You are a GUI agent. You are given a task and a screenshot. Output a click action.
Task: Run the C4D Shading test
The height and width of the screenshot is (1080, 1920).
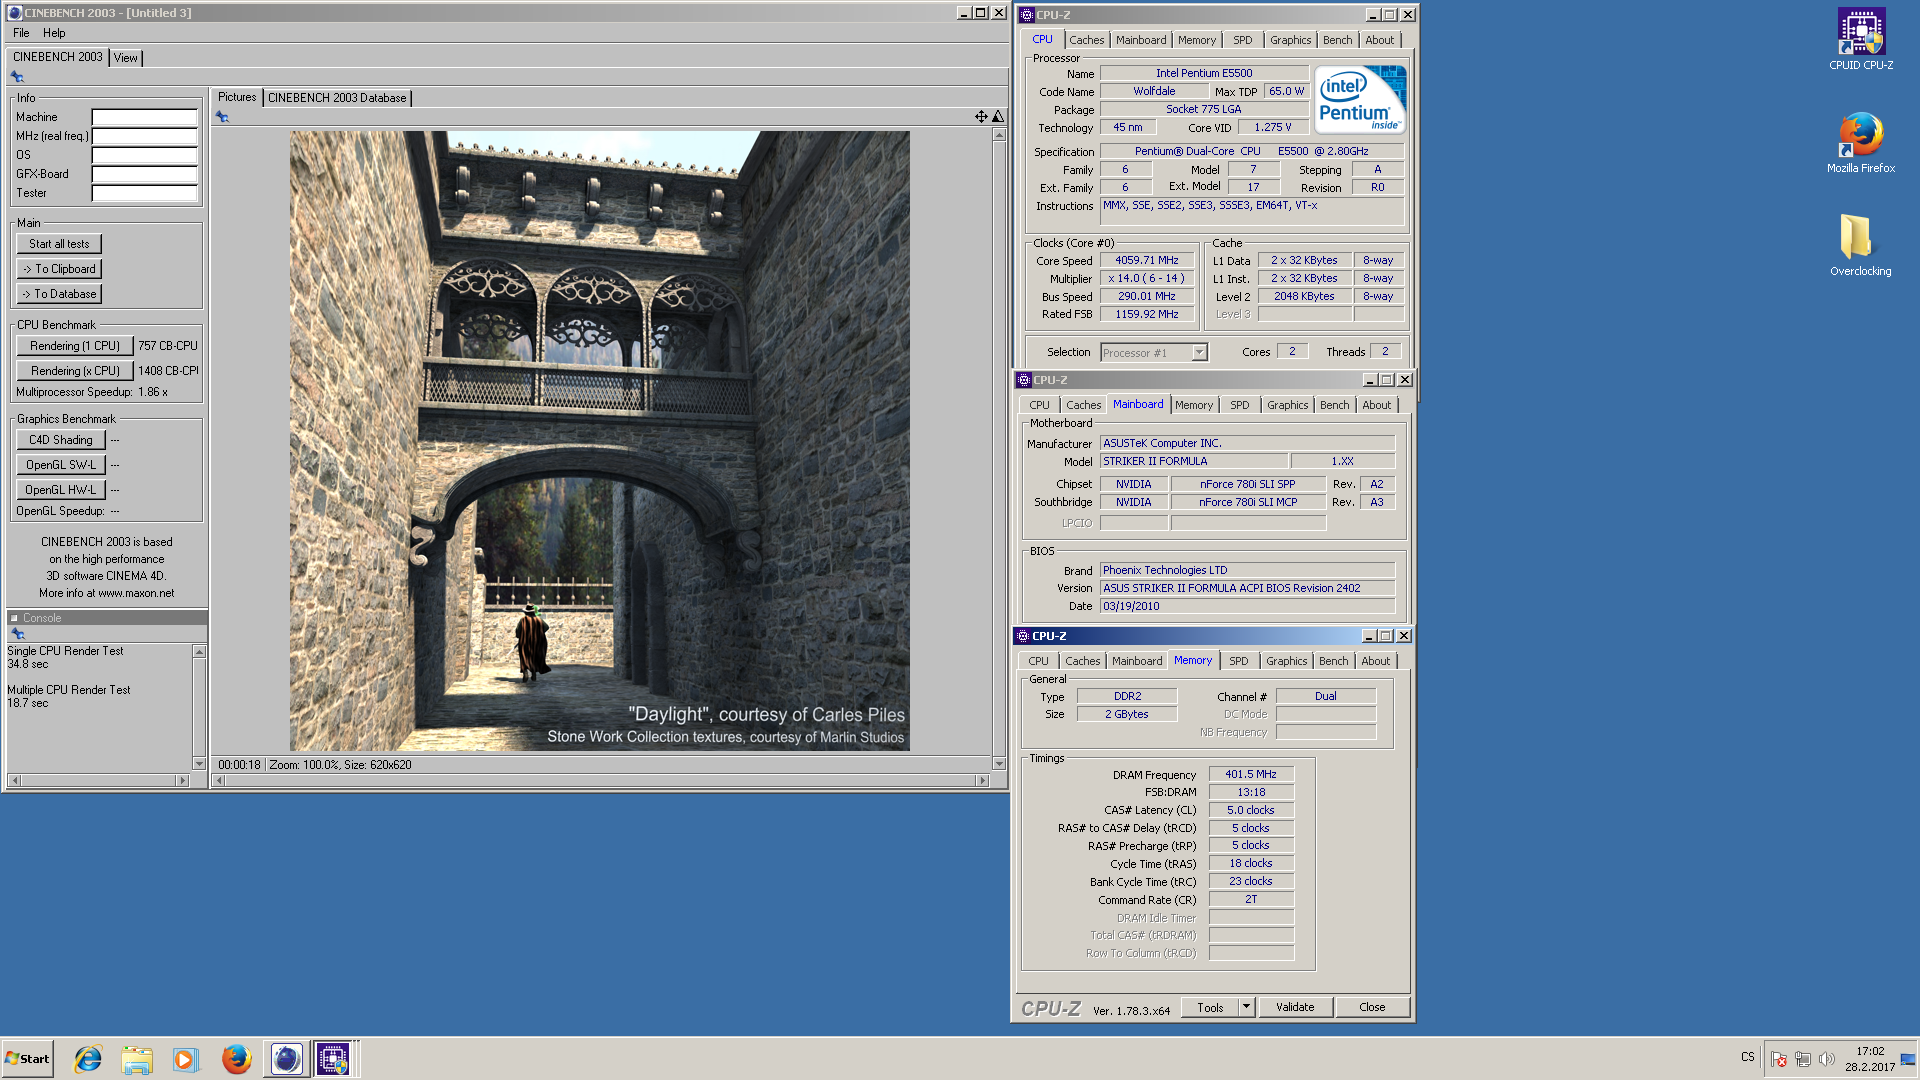(61, 440)
